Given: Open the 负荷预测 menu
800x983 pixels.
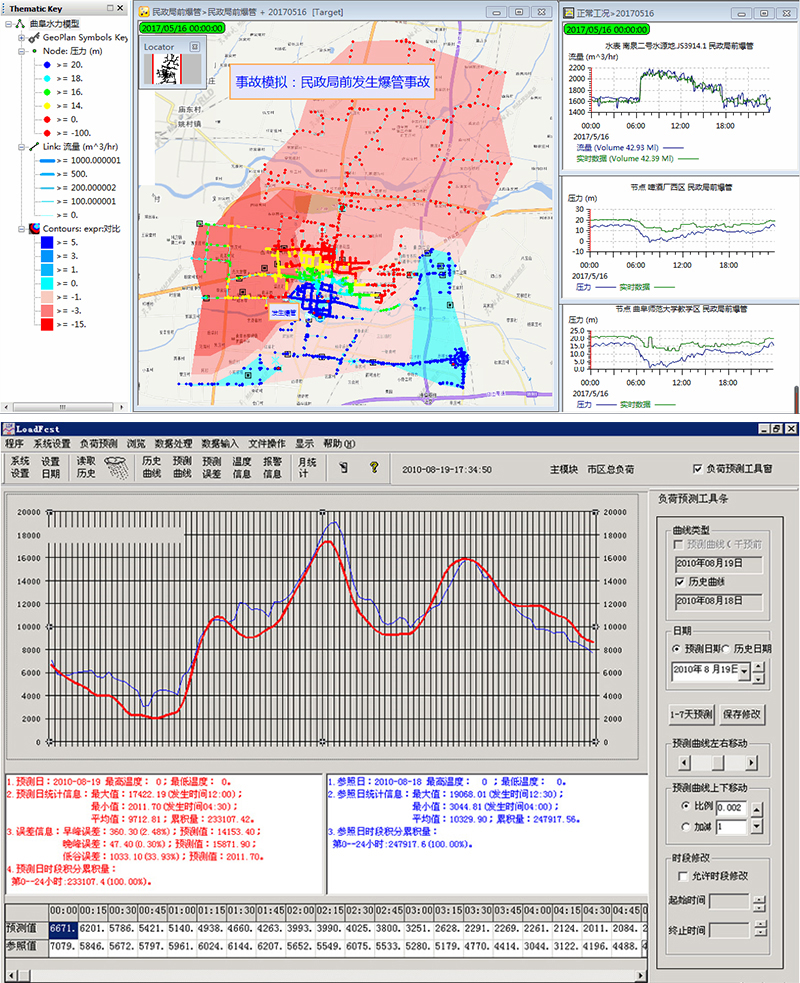Looking at the screenshot, I should (98, 443).
